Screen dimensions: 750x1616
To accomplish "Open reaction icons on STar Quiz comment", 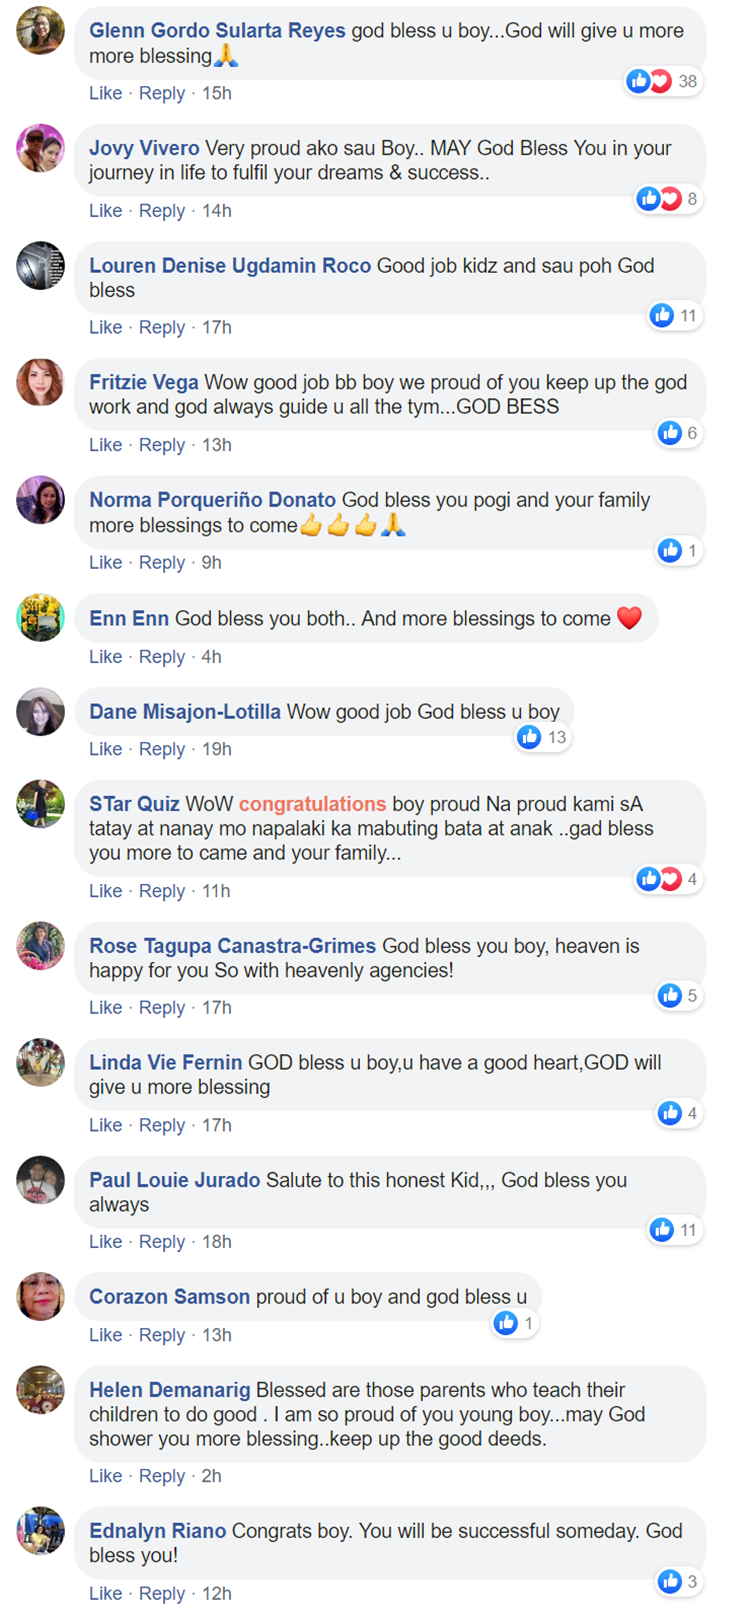I will 659,879.
